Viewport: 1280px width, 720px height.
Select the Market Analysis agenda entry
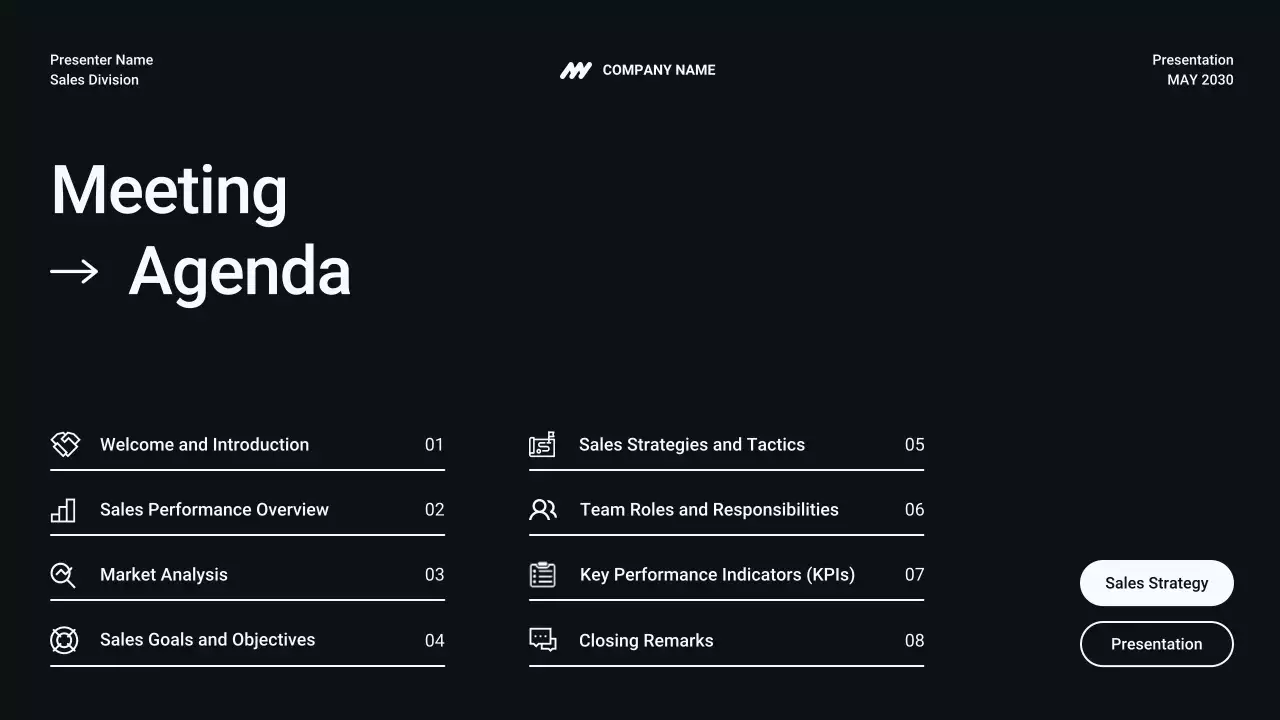click(x=164, y=575)
